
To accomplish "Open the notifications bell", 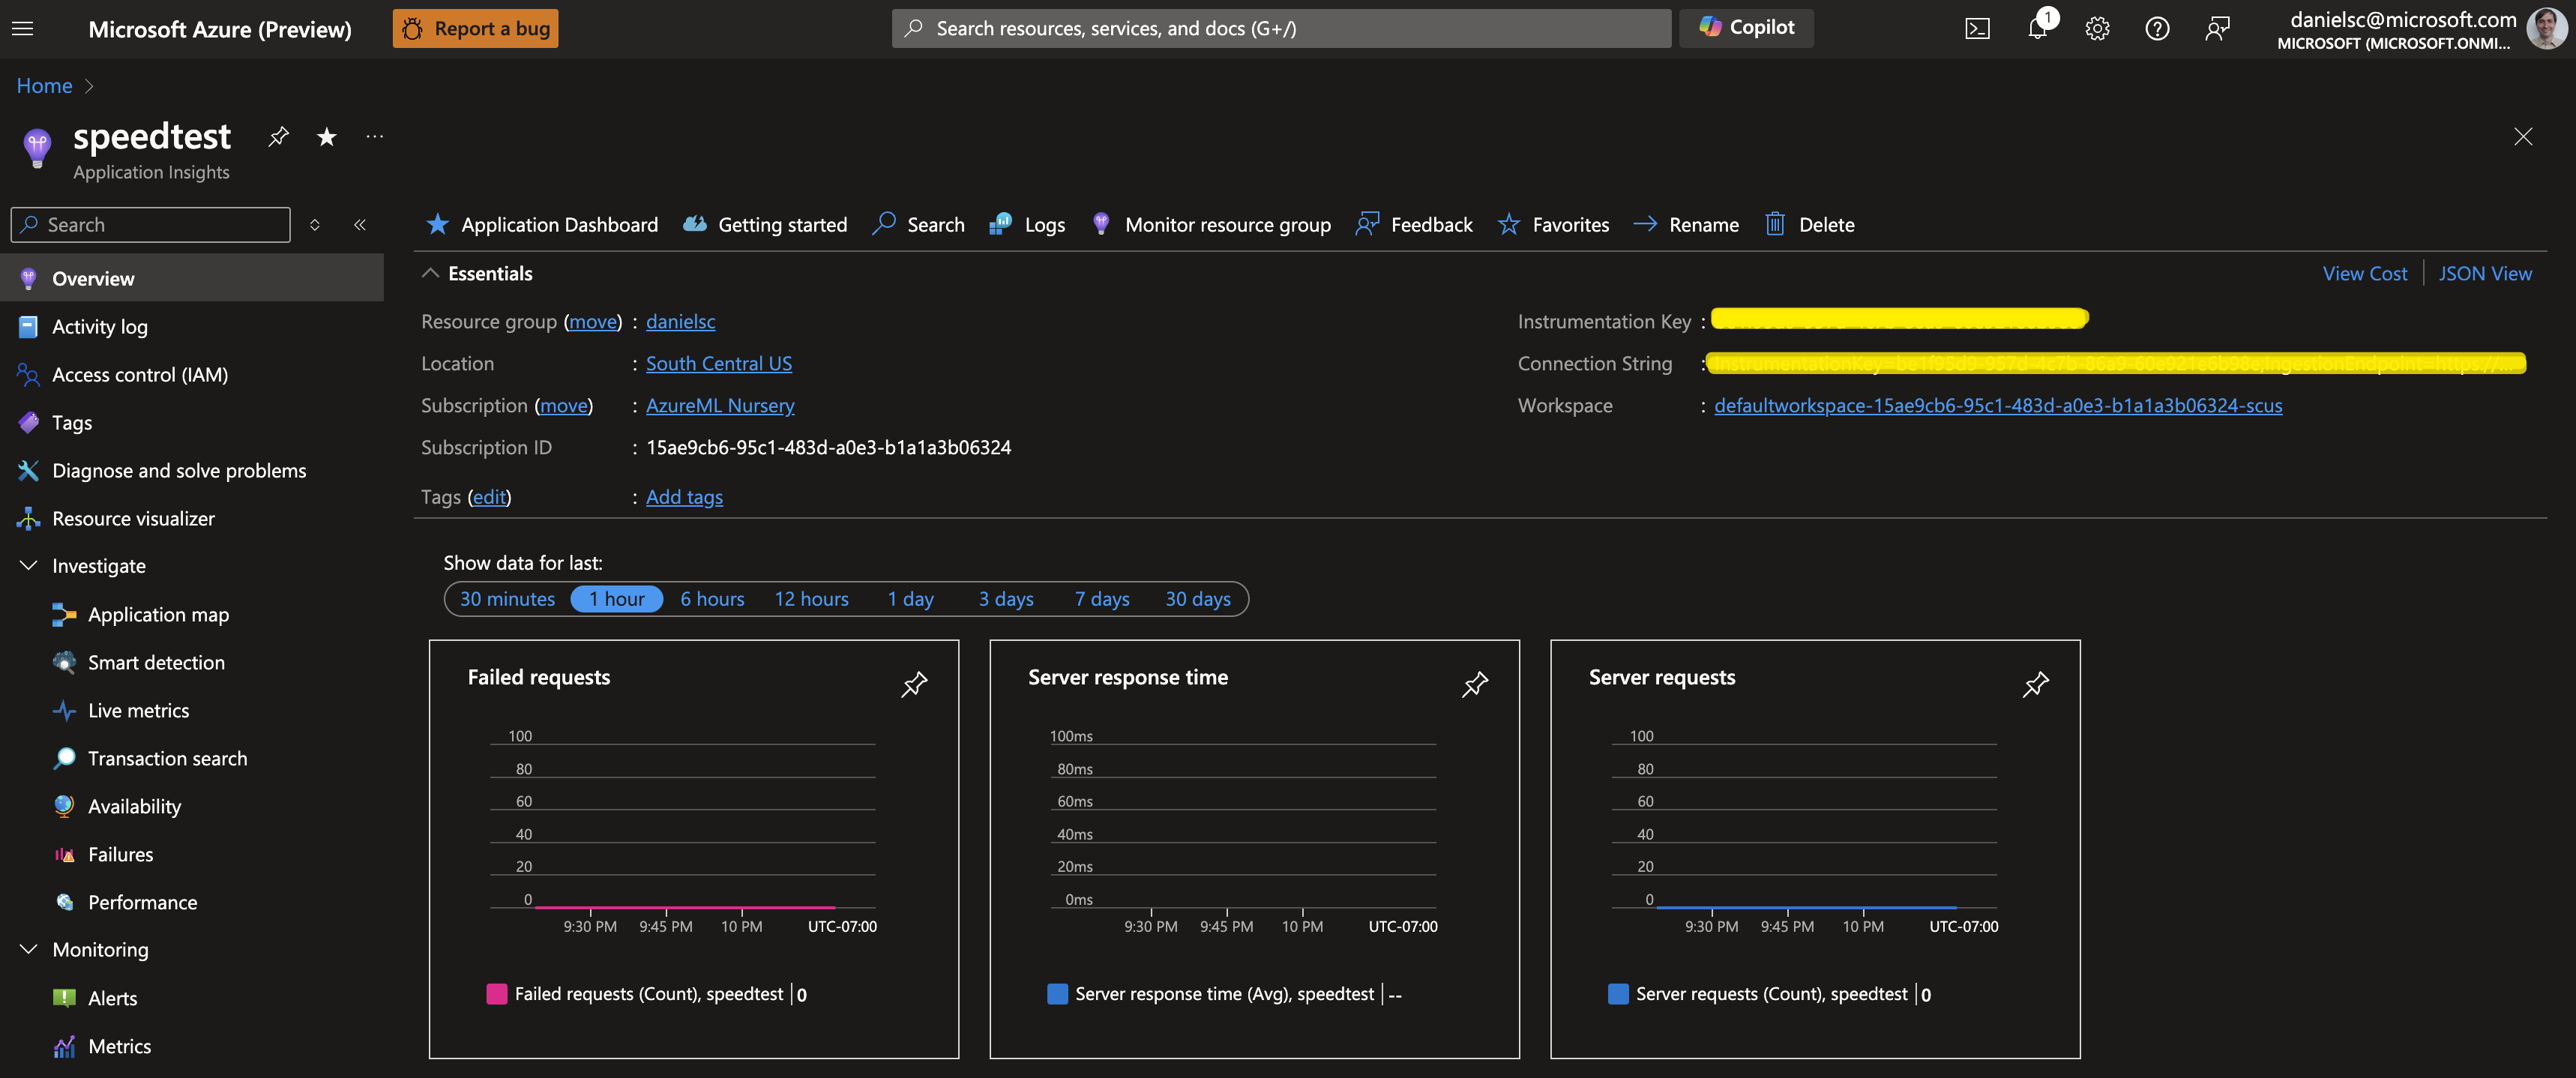I will pyautogui.click(x=2037, y=28).
